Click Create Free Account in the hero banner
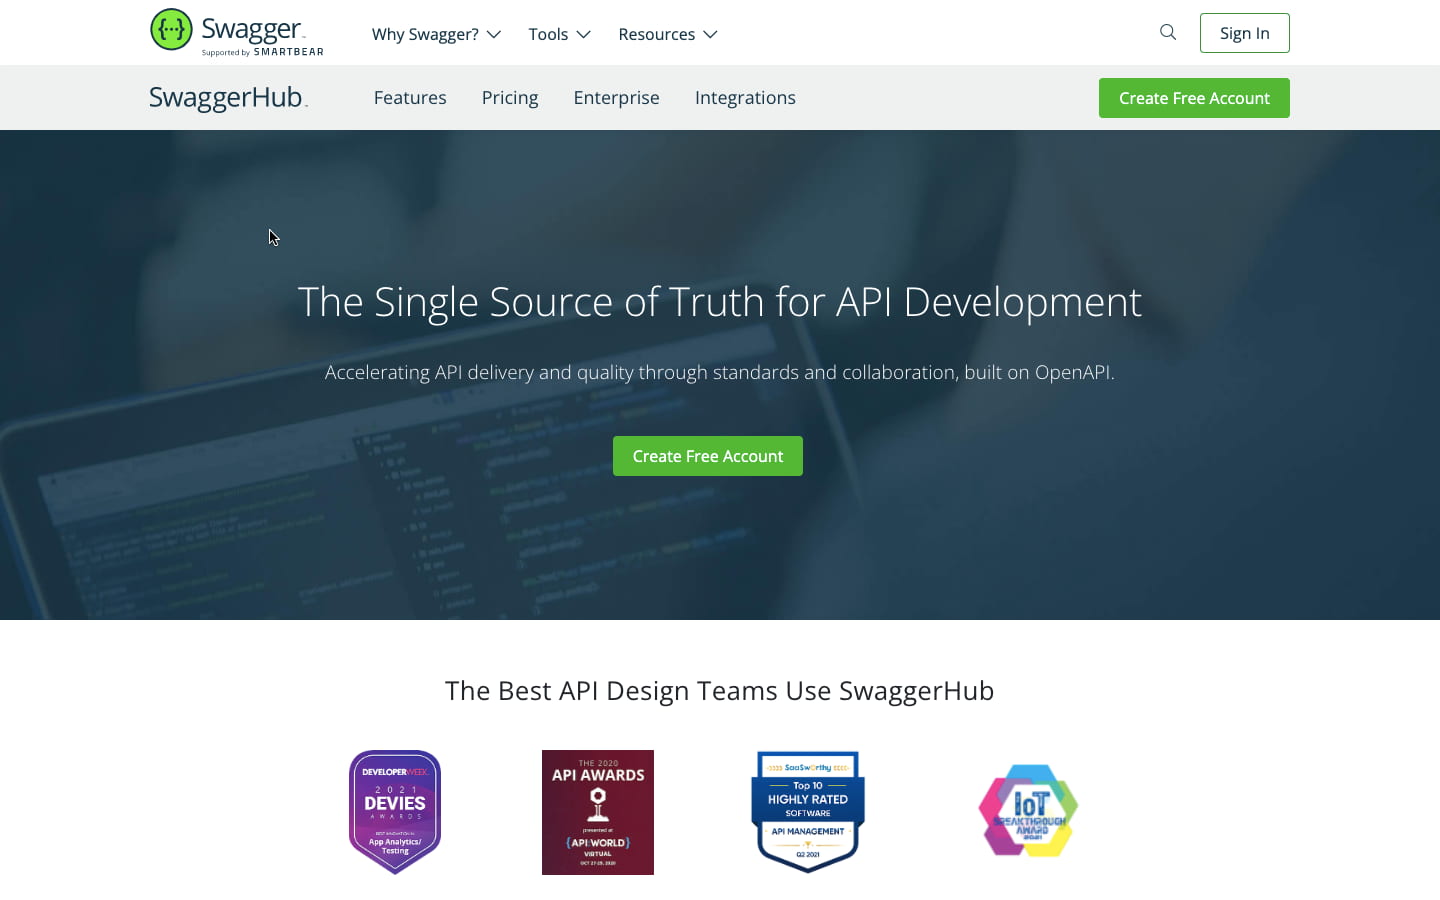 point(708,456)
